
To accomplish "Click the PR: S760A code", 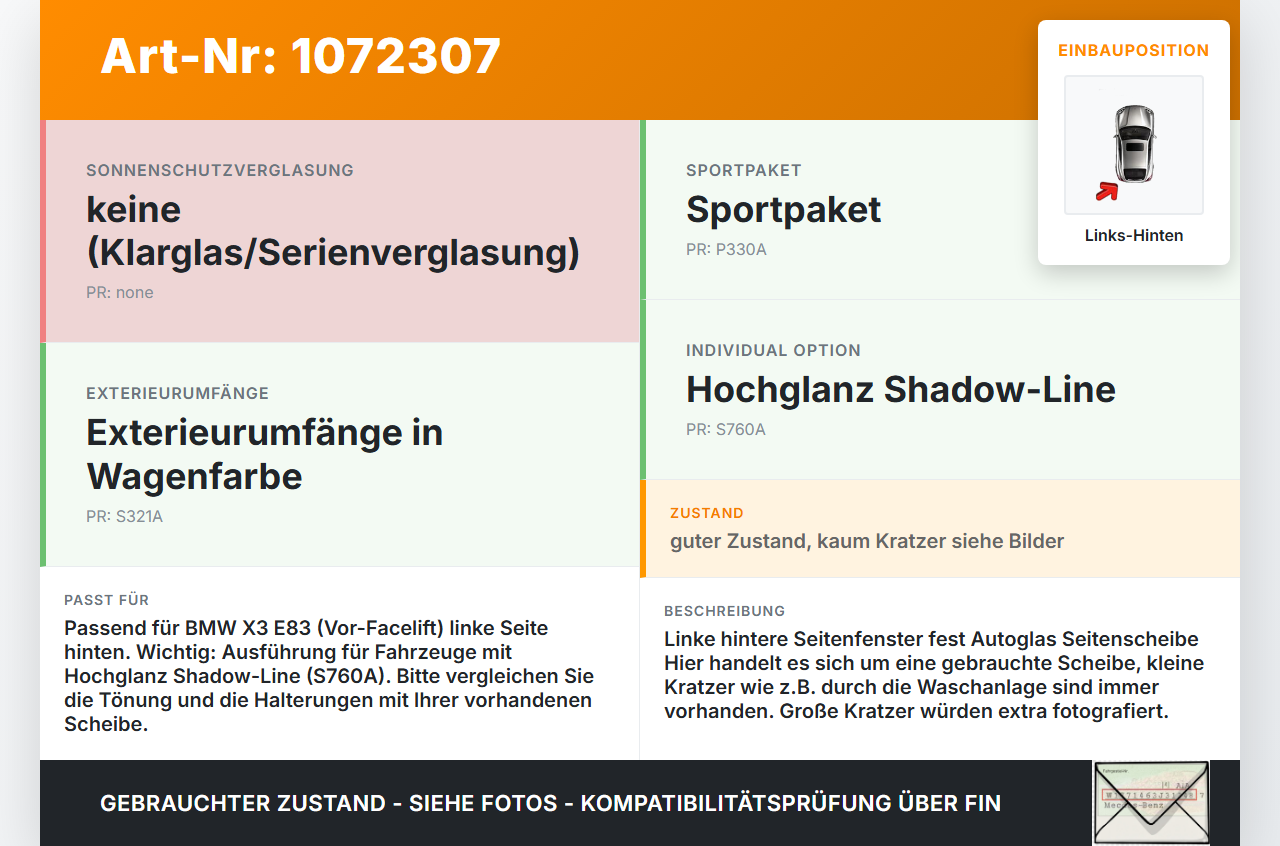I will tap(726, 430).
